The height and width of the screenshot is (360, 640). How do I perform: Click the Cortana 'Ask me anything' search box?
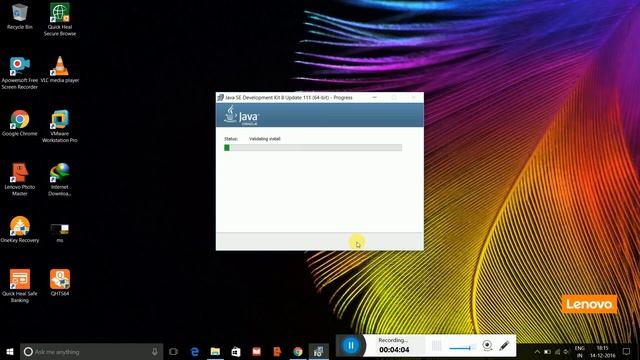pyautogui.click(x=92, y=351)
